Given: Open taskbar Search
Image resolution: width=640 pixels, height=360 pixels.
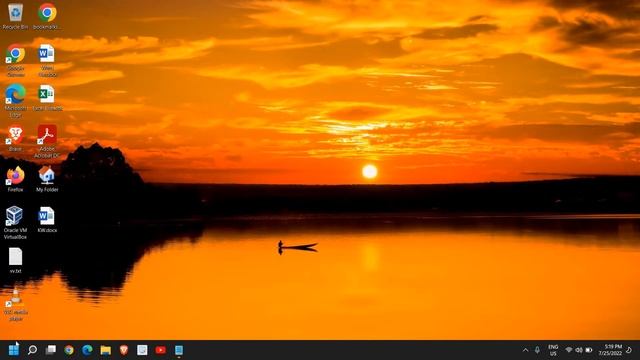Looking at the screenshot, I should (32, 350).
